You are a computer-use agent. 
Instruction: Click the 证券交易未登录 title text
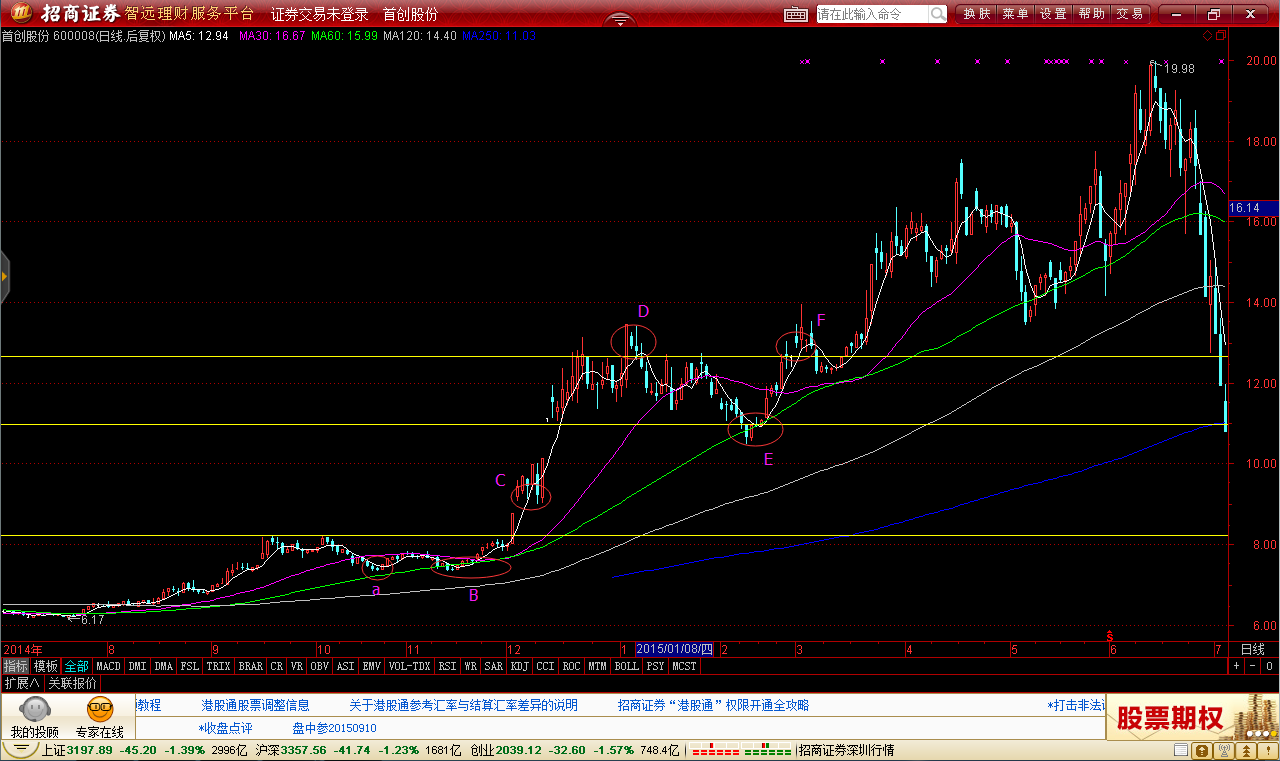[x=320, y=14]
